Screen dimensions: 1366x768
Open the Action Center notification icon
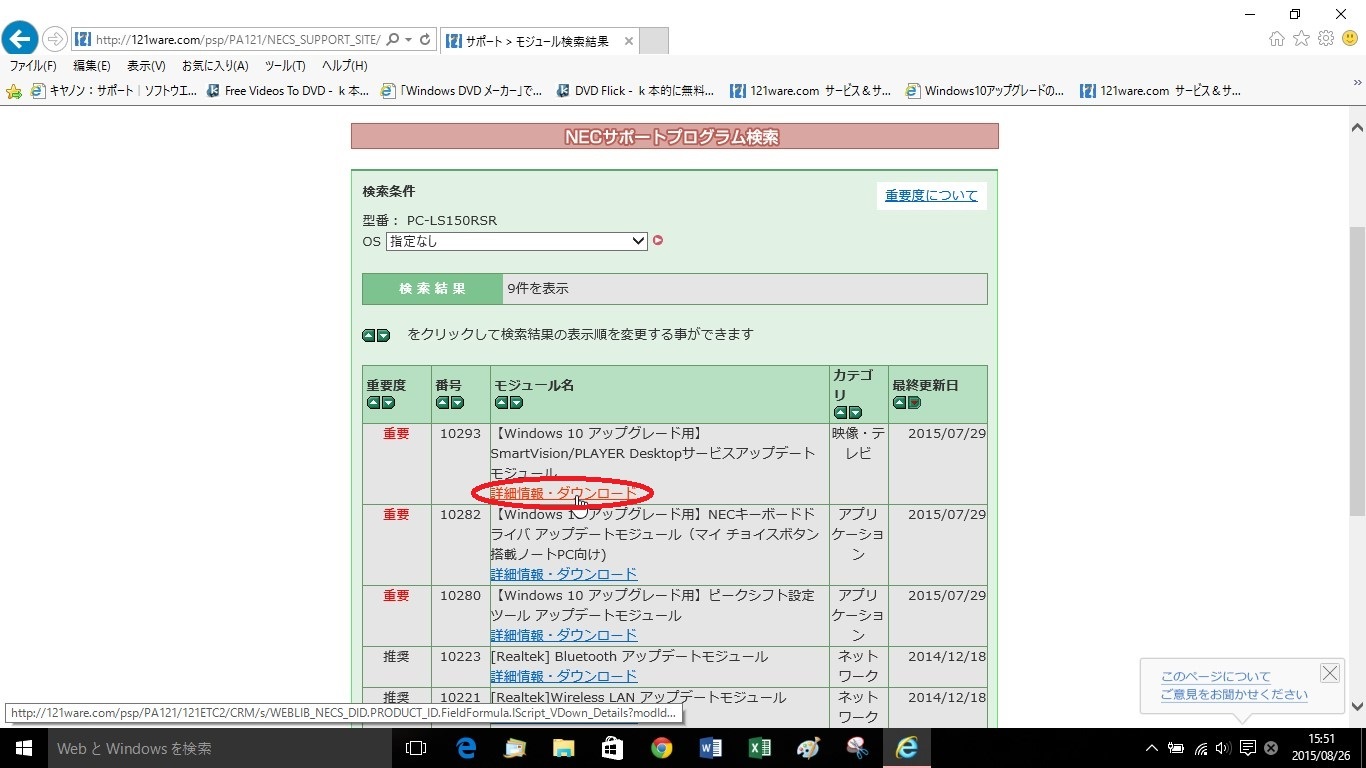[x=1247, y=748]
